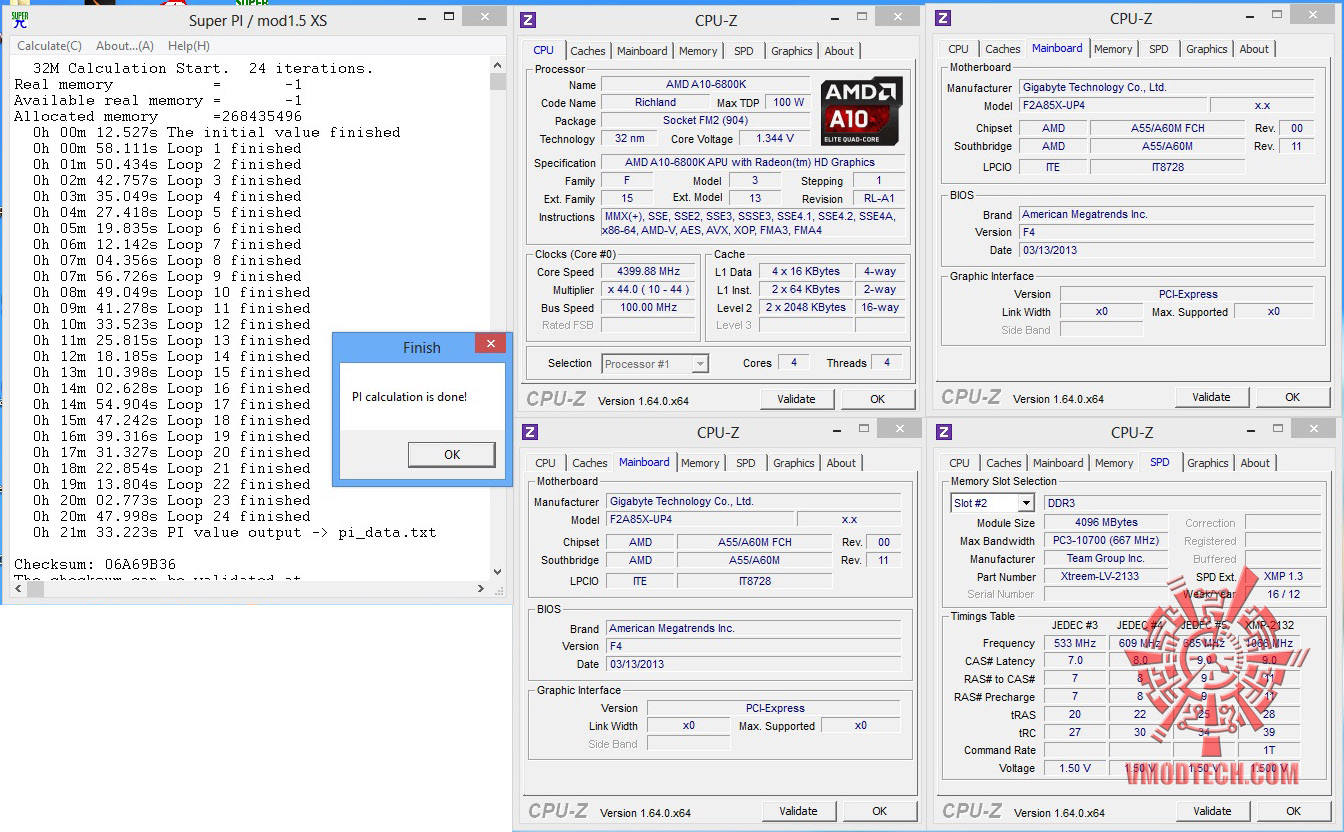Click the Z icon of the CPU-Z window showing the CPU tab
Viewport: 1344px width, 832px height.
tap(529, 20)
